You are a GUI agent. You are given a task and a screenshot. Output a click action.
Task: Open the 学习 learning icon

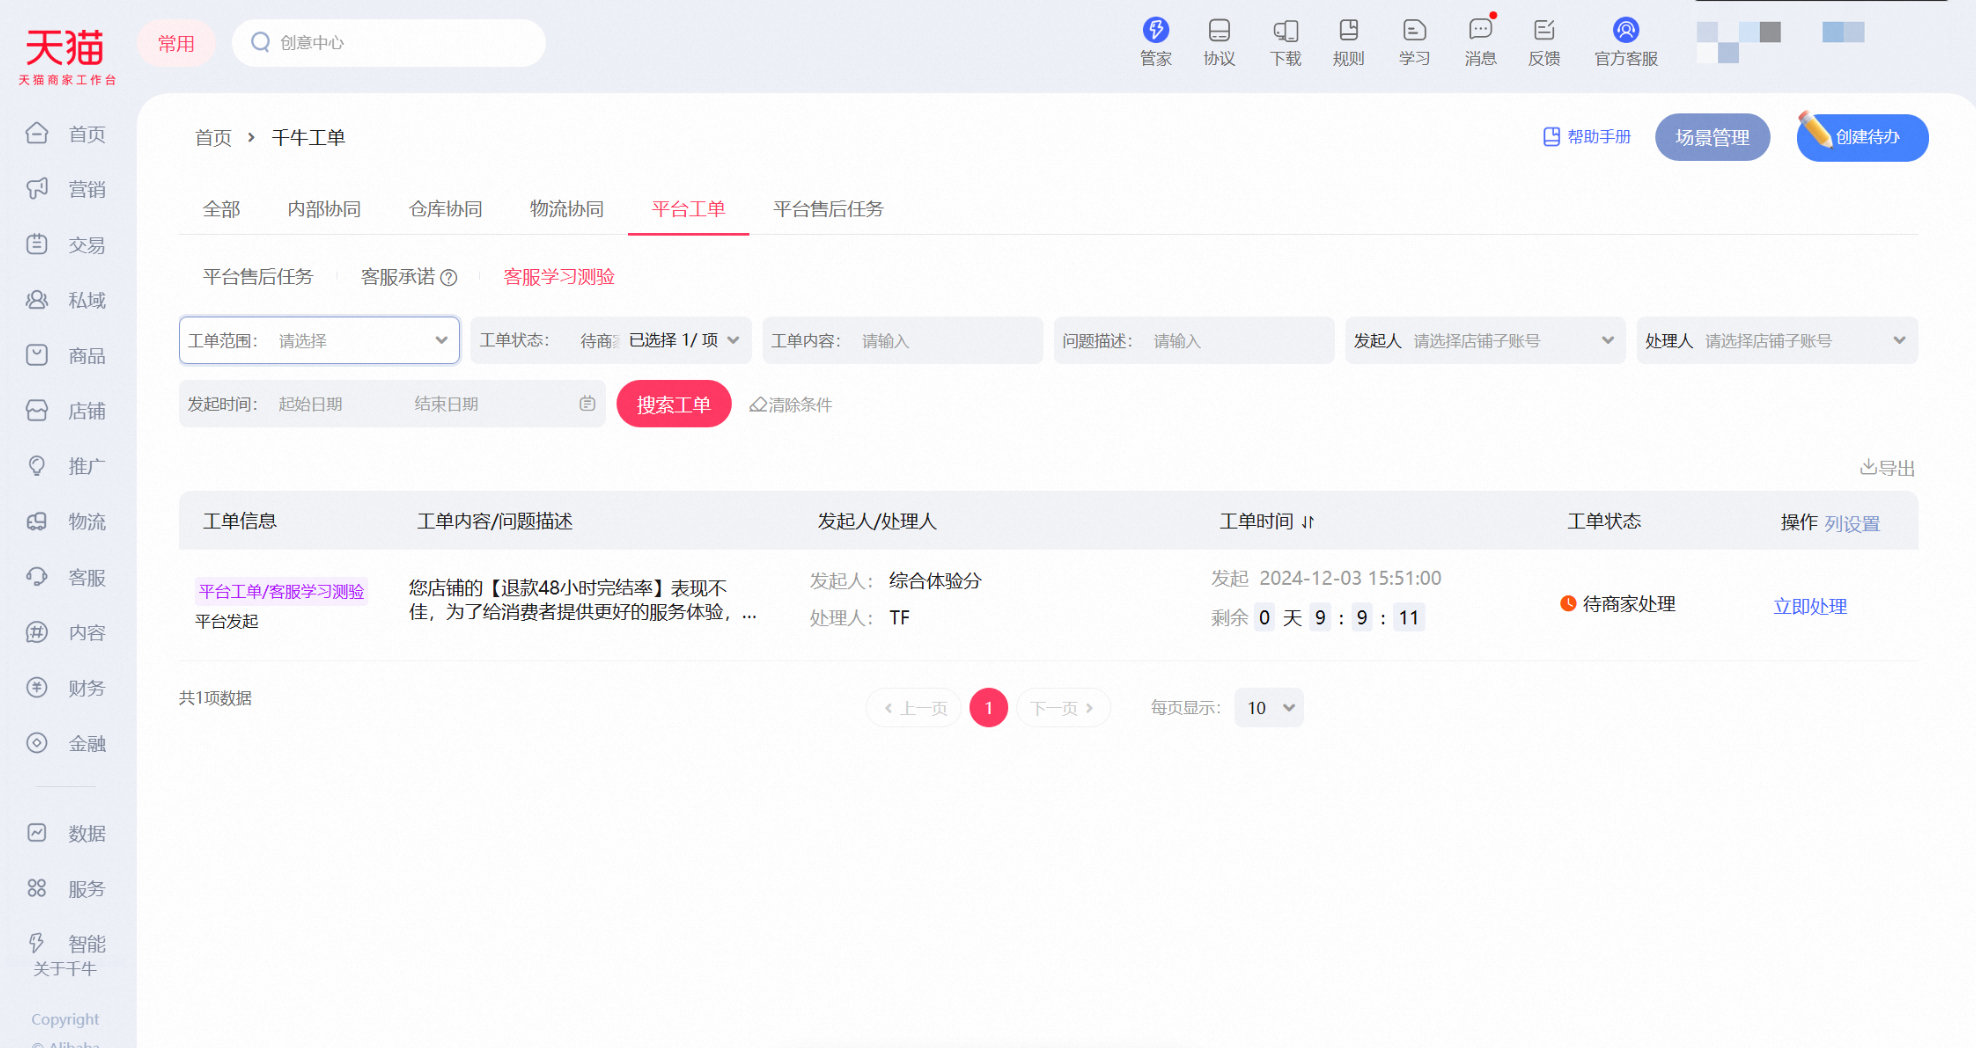[1414, 31]
